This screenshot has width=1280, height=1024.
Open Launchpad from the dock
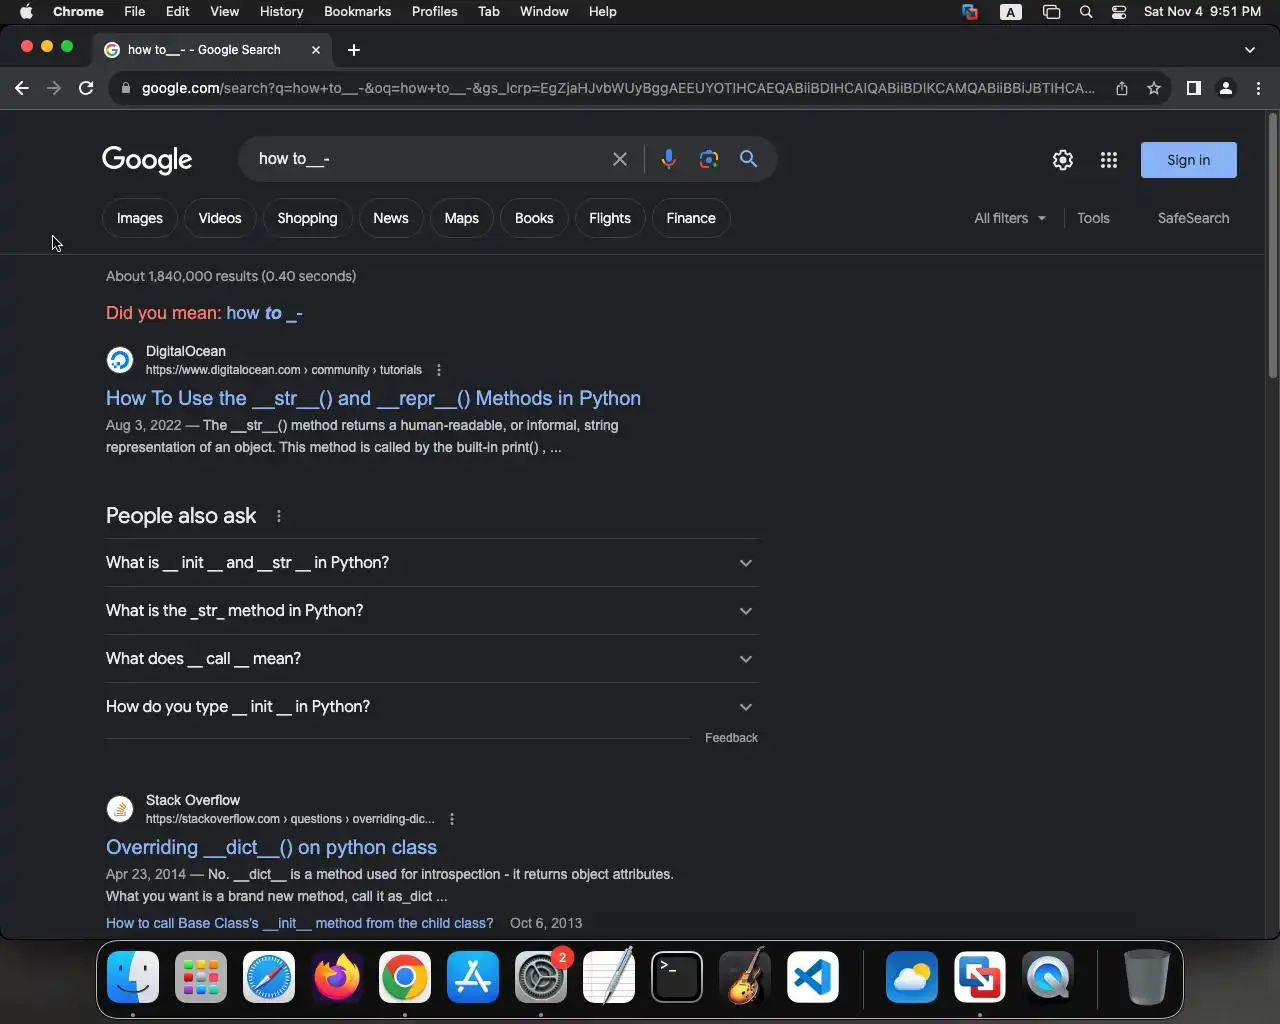(201, 977)
